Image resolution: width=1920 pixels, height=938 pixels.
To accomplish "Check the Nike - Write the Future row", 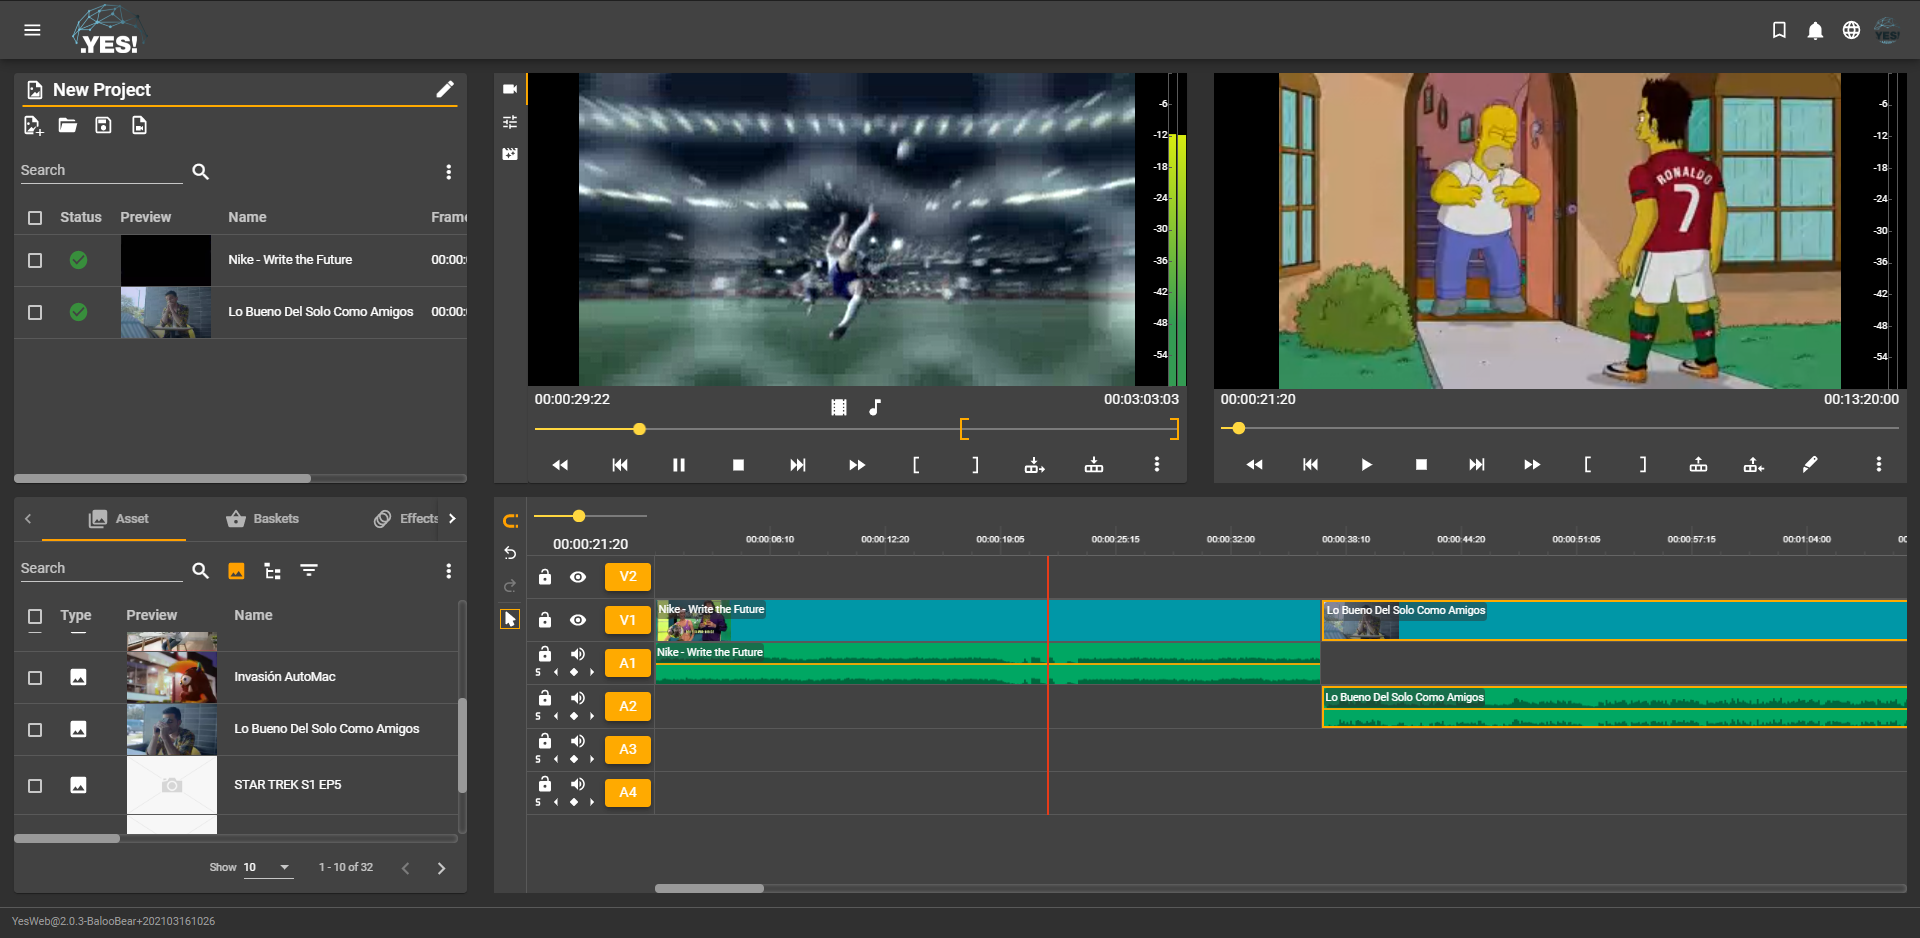I will 35,260.
